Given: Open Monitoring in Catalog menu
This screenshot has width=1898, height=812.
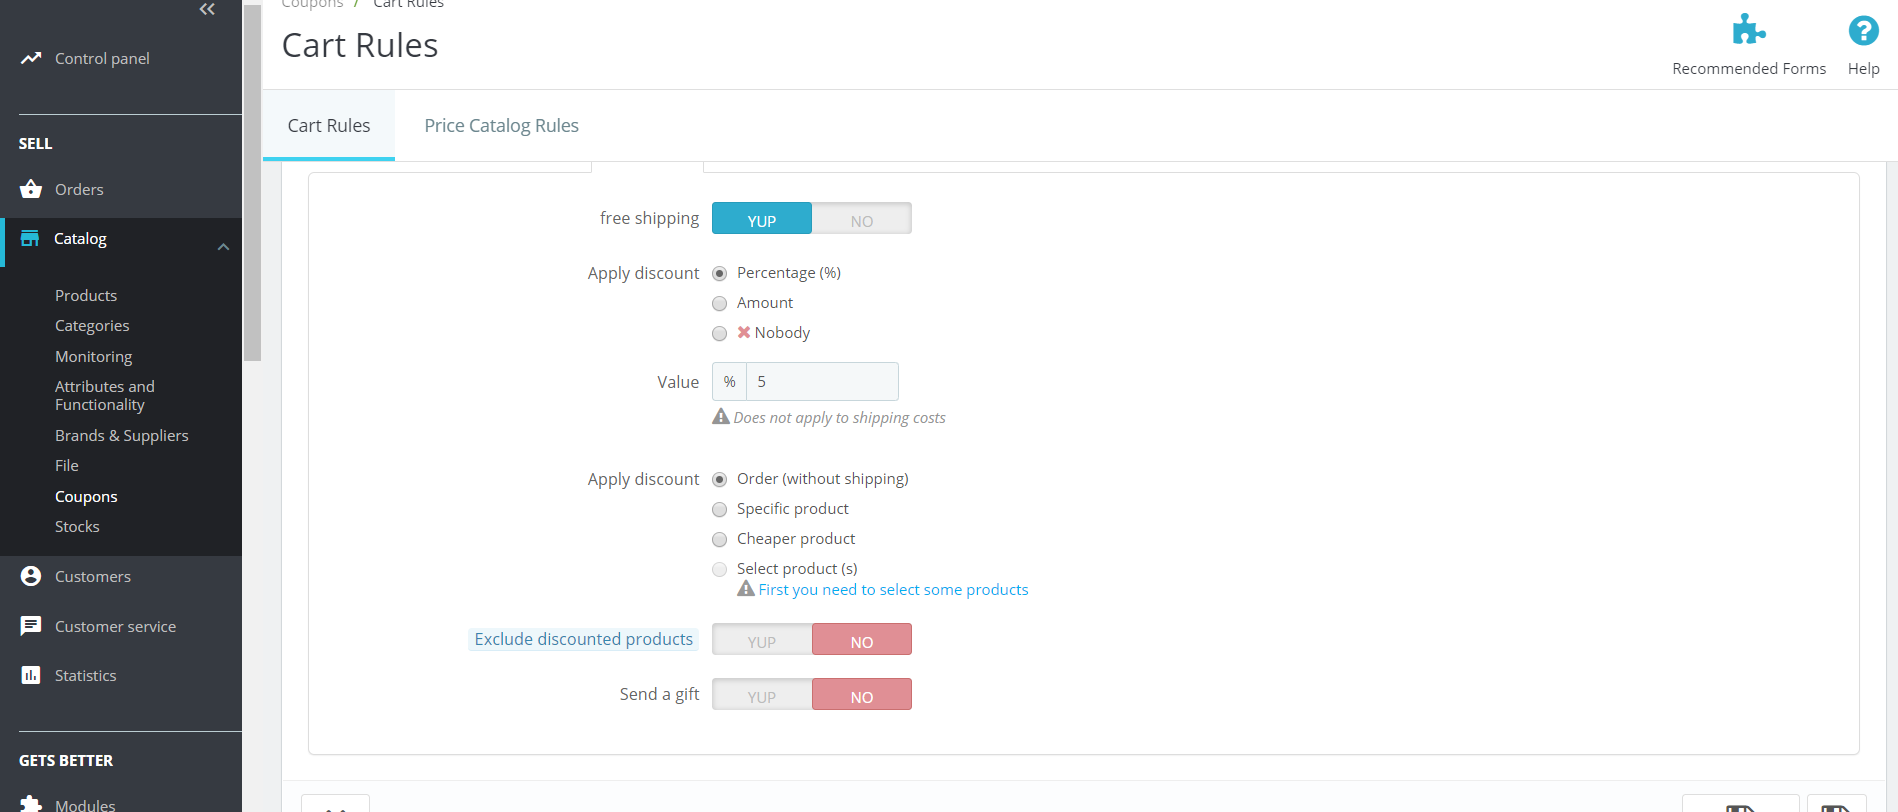Looking at the screenshot, I should 93,356.
